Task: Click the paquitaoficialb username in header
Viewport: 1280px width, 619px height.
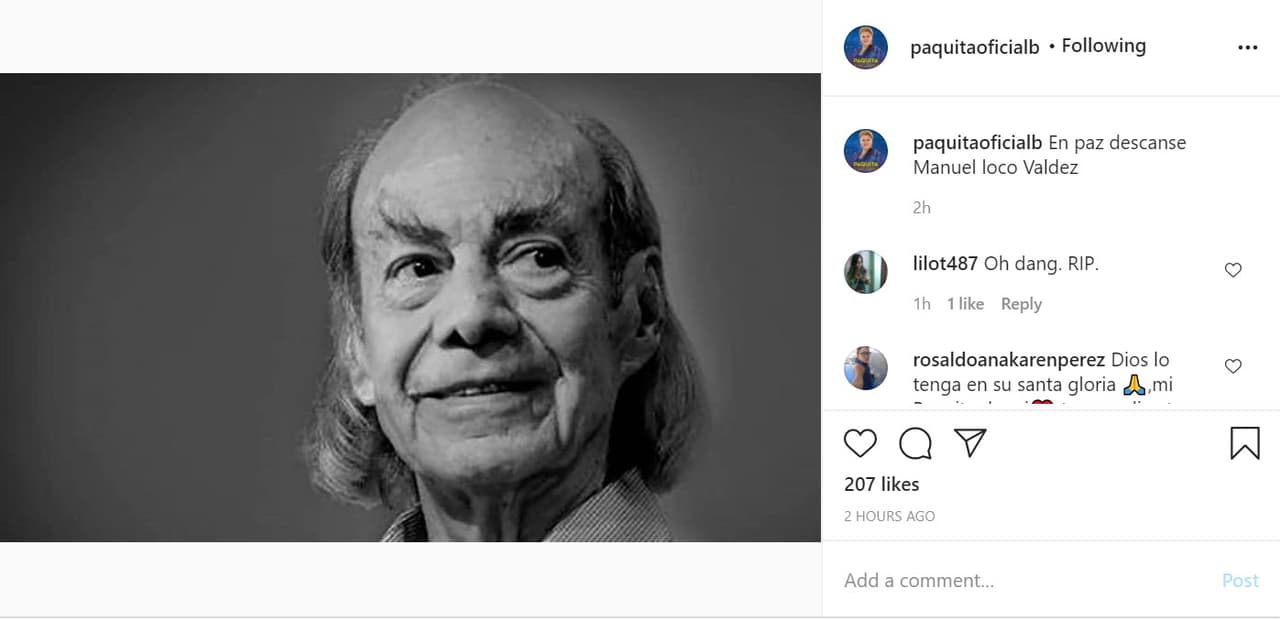Action: (x=974, y=47)
